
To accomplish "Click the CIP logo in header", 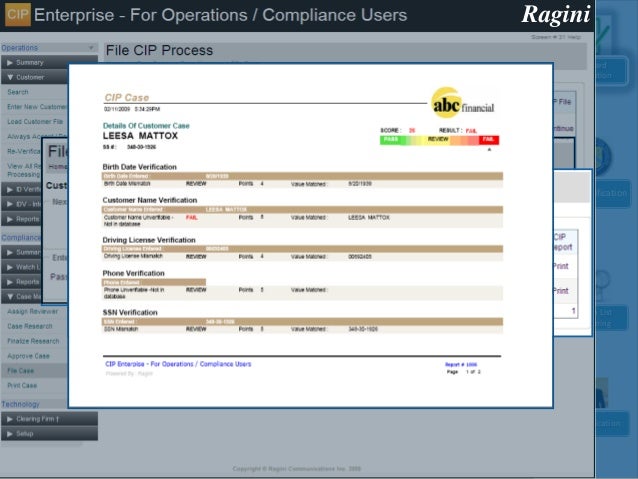I will coord(18,15).
